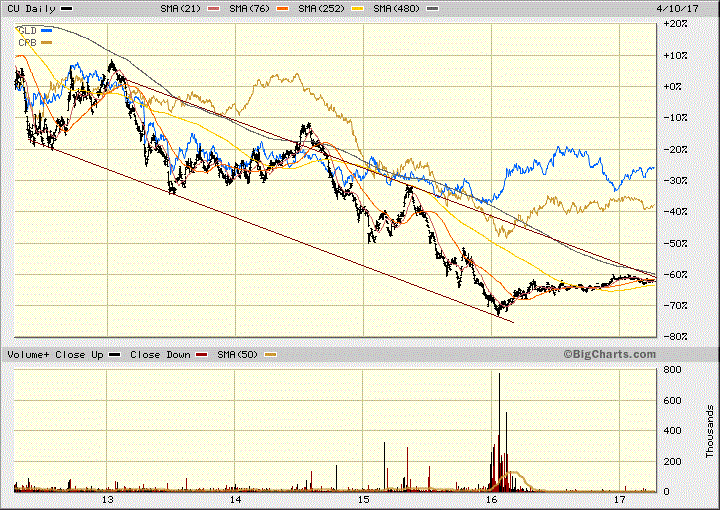Click the -40% axis label
The height and width of the screenshot is (510, 720).
click(x=675, y=212)
